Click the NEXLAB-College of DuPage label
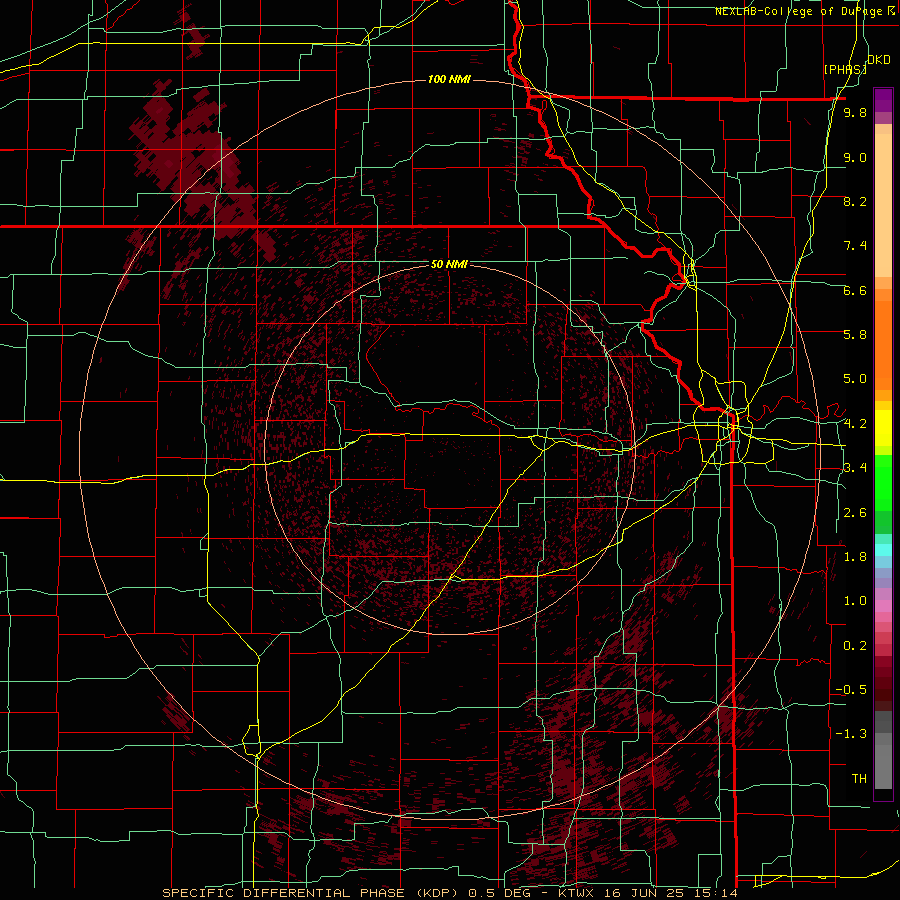 [798, 11]
